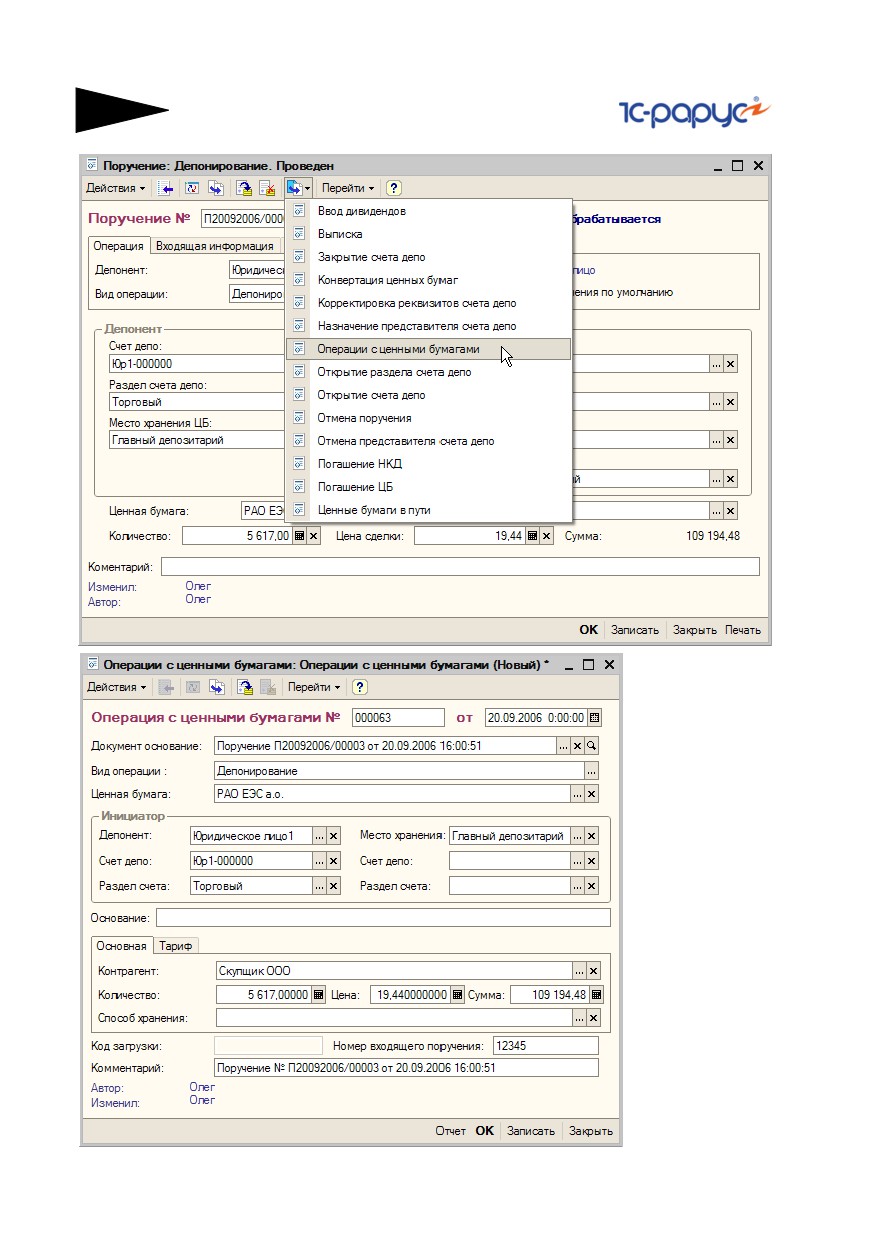Image resolution: width=875 pixels, height=1239 pixels.
Task: Click OK in Операции с ценными бумагами window
Action: (485, 1131)
